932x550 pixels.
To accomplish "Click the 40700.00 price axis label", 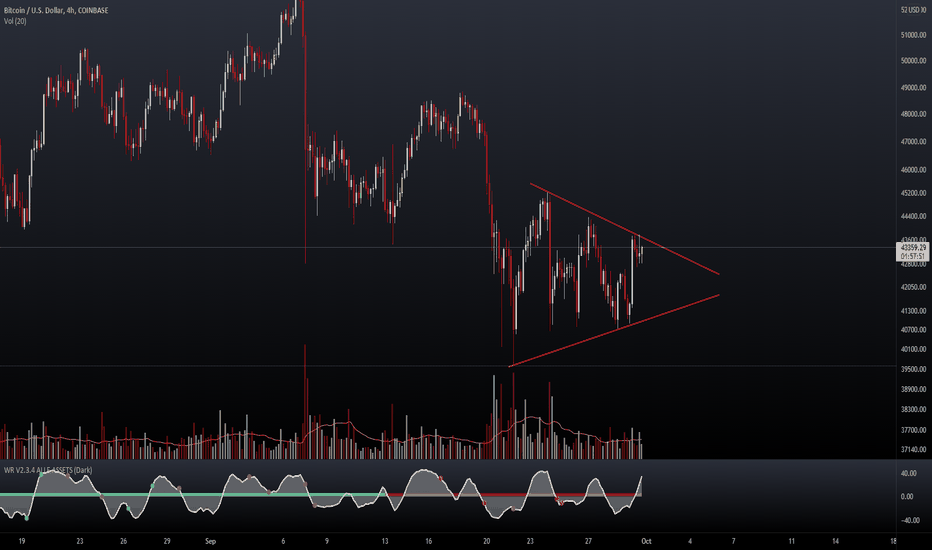I will tap(913, 330).
